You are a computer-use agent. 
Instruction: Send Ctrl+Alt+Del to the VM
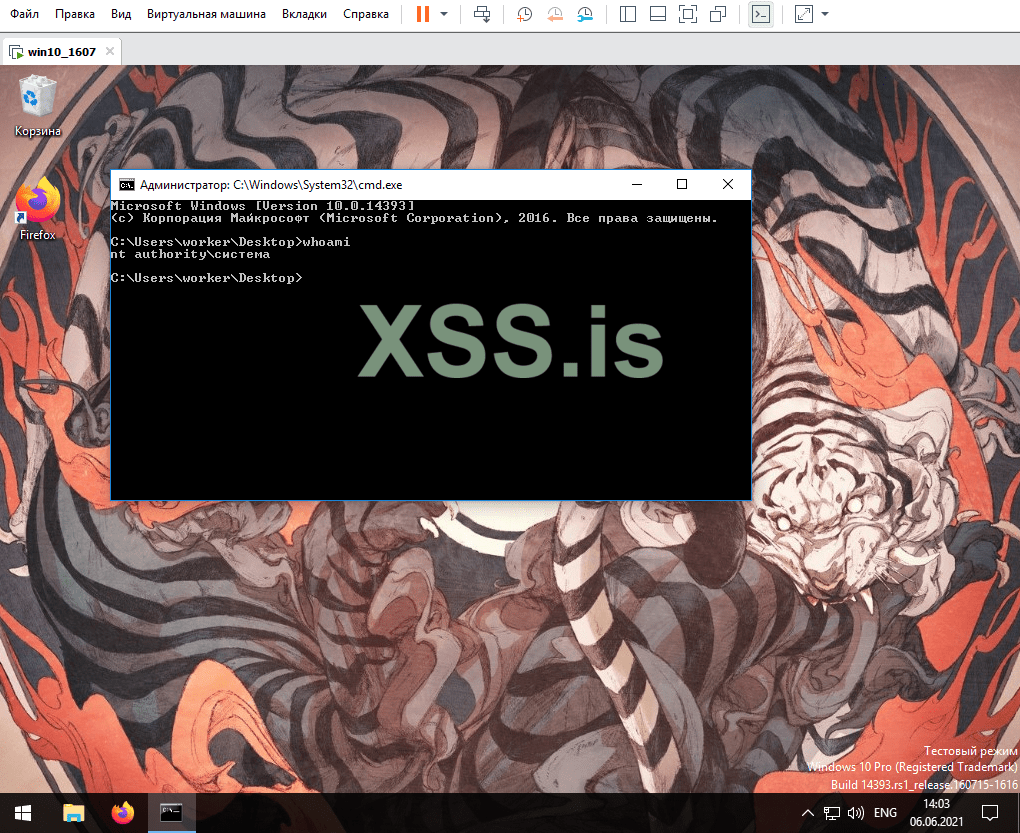(482, 14)
